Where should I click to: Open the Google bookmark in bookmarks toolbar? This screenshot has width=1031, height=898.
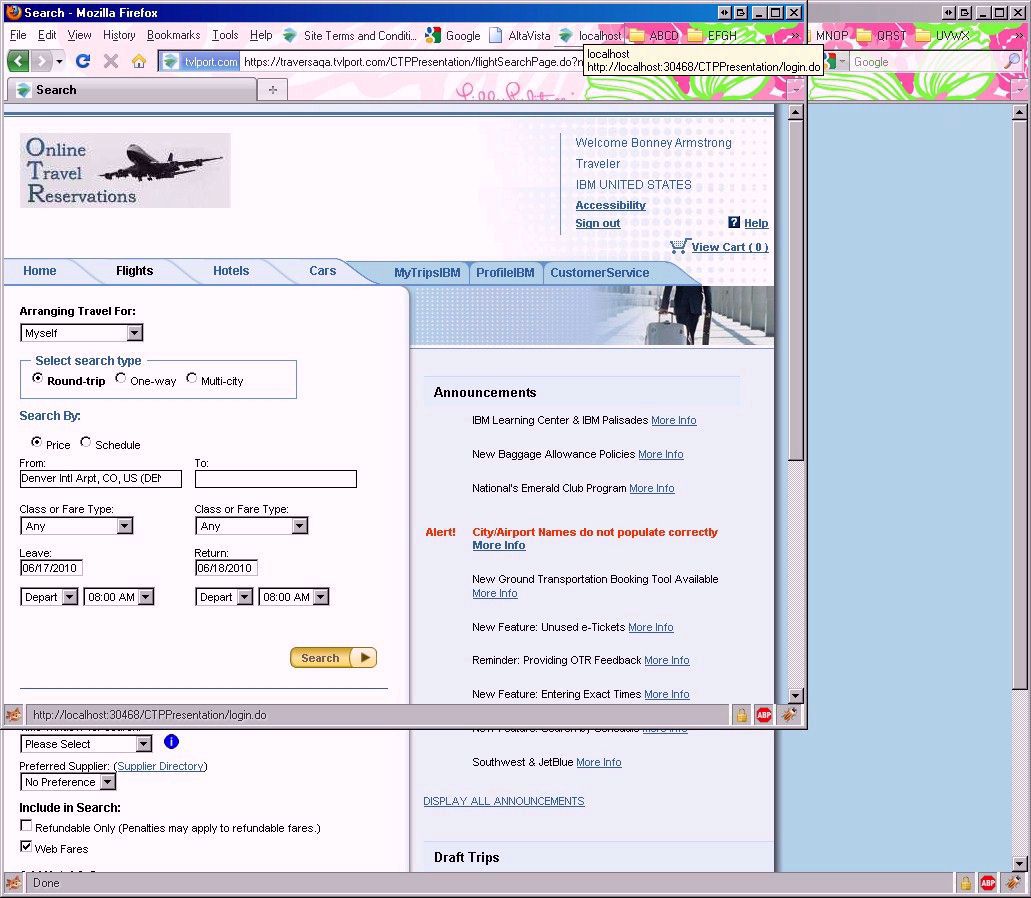(x=452, y=35)
